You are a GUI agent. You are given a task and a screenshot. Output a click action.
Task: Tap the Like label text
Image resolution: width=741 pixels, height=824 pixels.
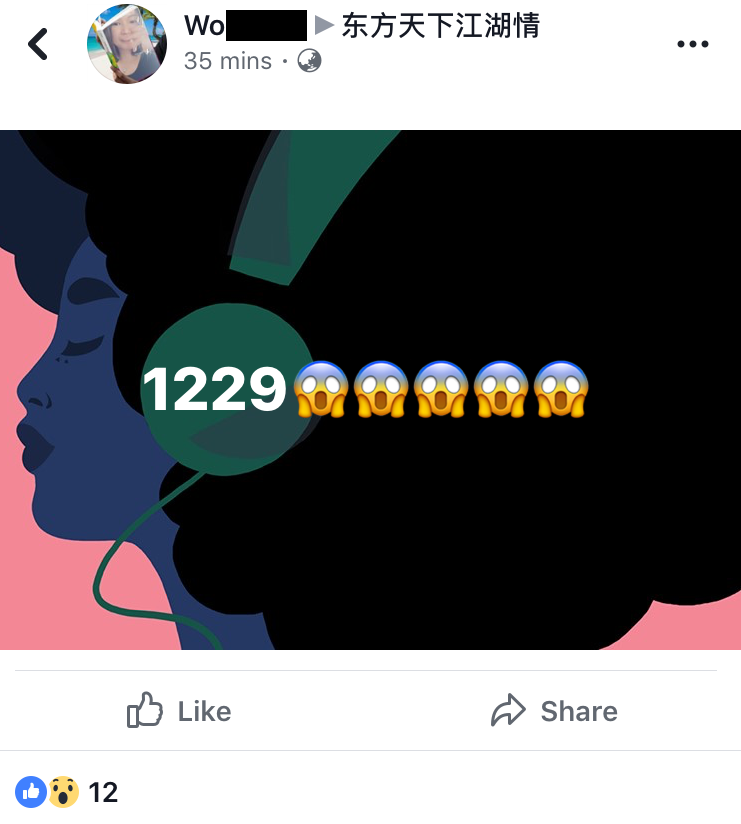tap(204, 712)
